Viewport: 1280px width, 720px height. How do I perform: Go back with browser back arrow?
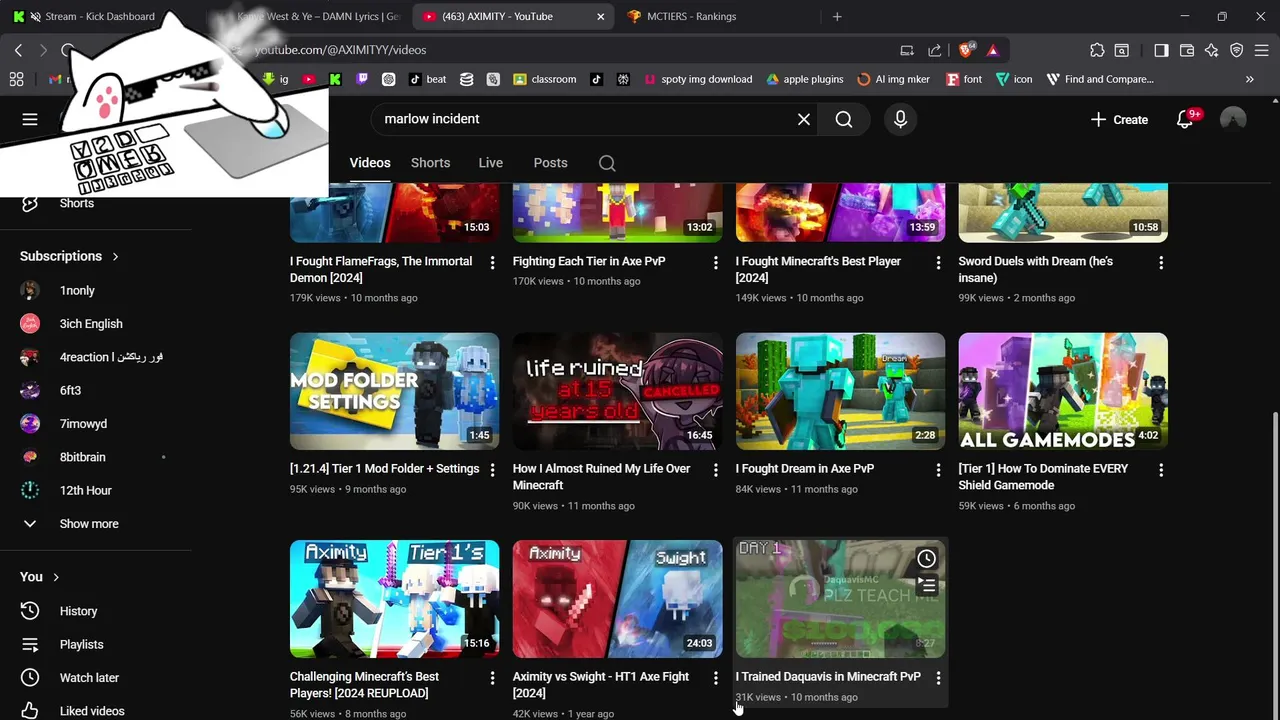[18, 50]
